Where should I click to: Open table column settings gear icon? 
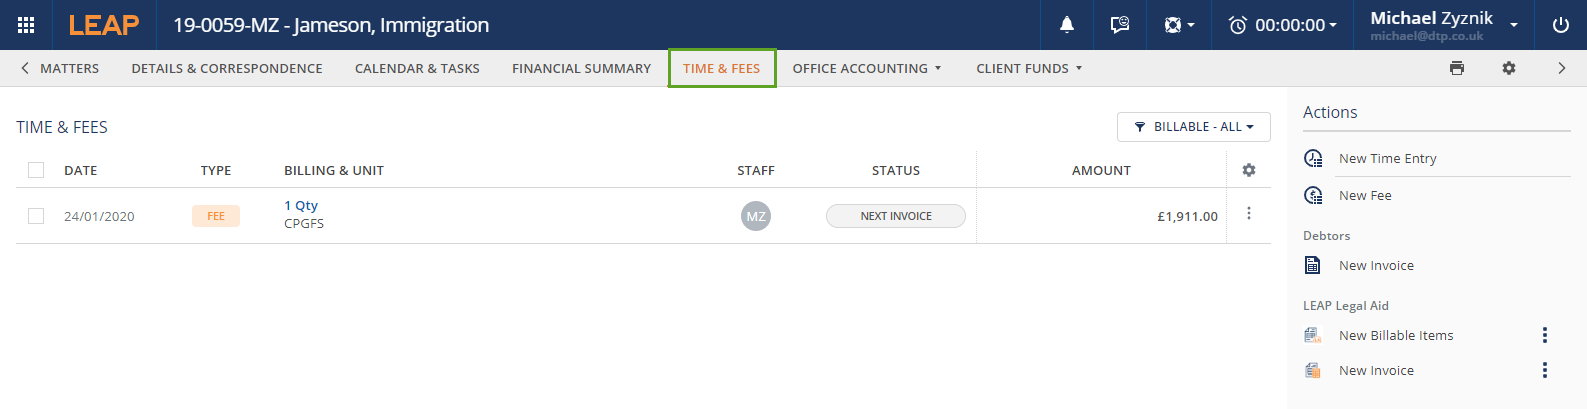(1249, 170)
